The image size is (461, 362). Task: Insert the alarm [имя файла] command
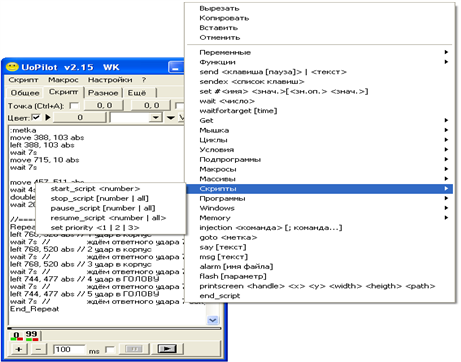(319, 266)
